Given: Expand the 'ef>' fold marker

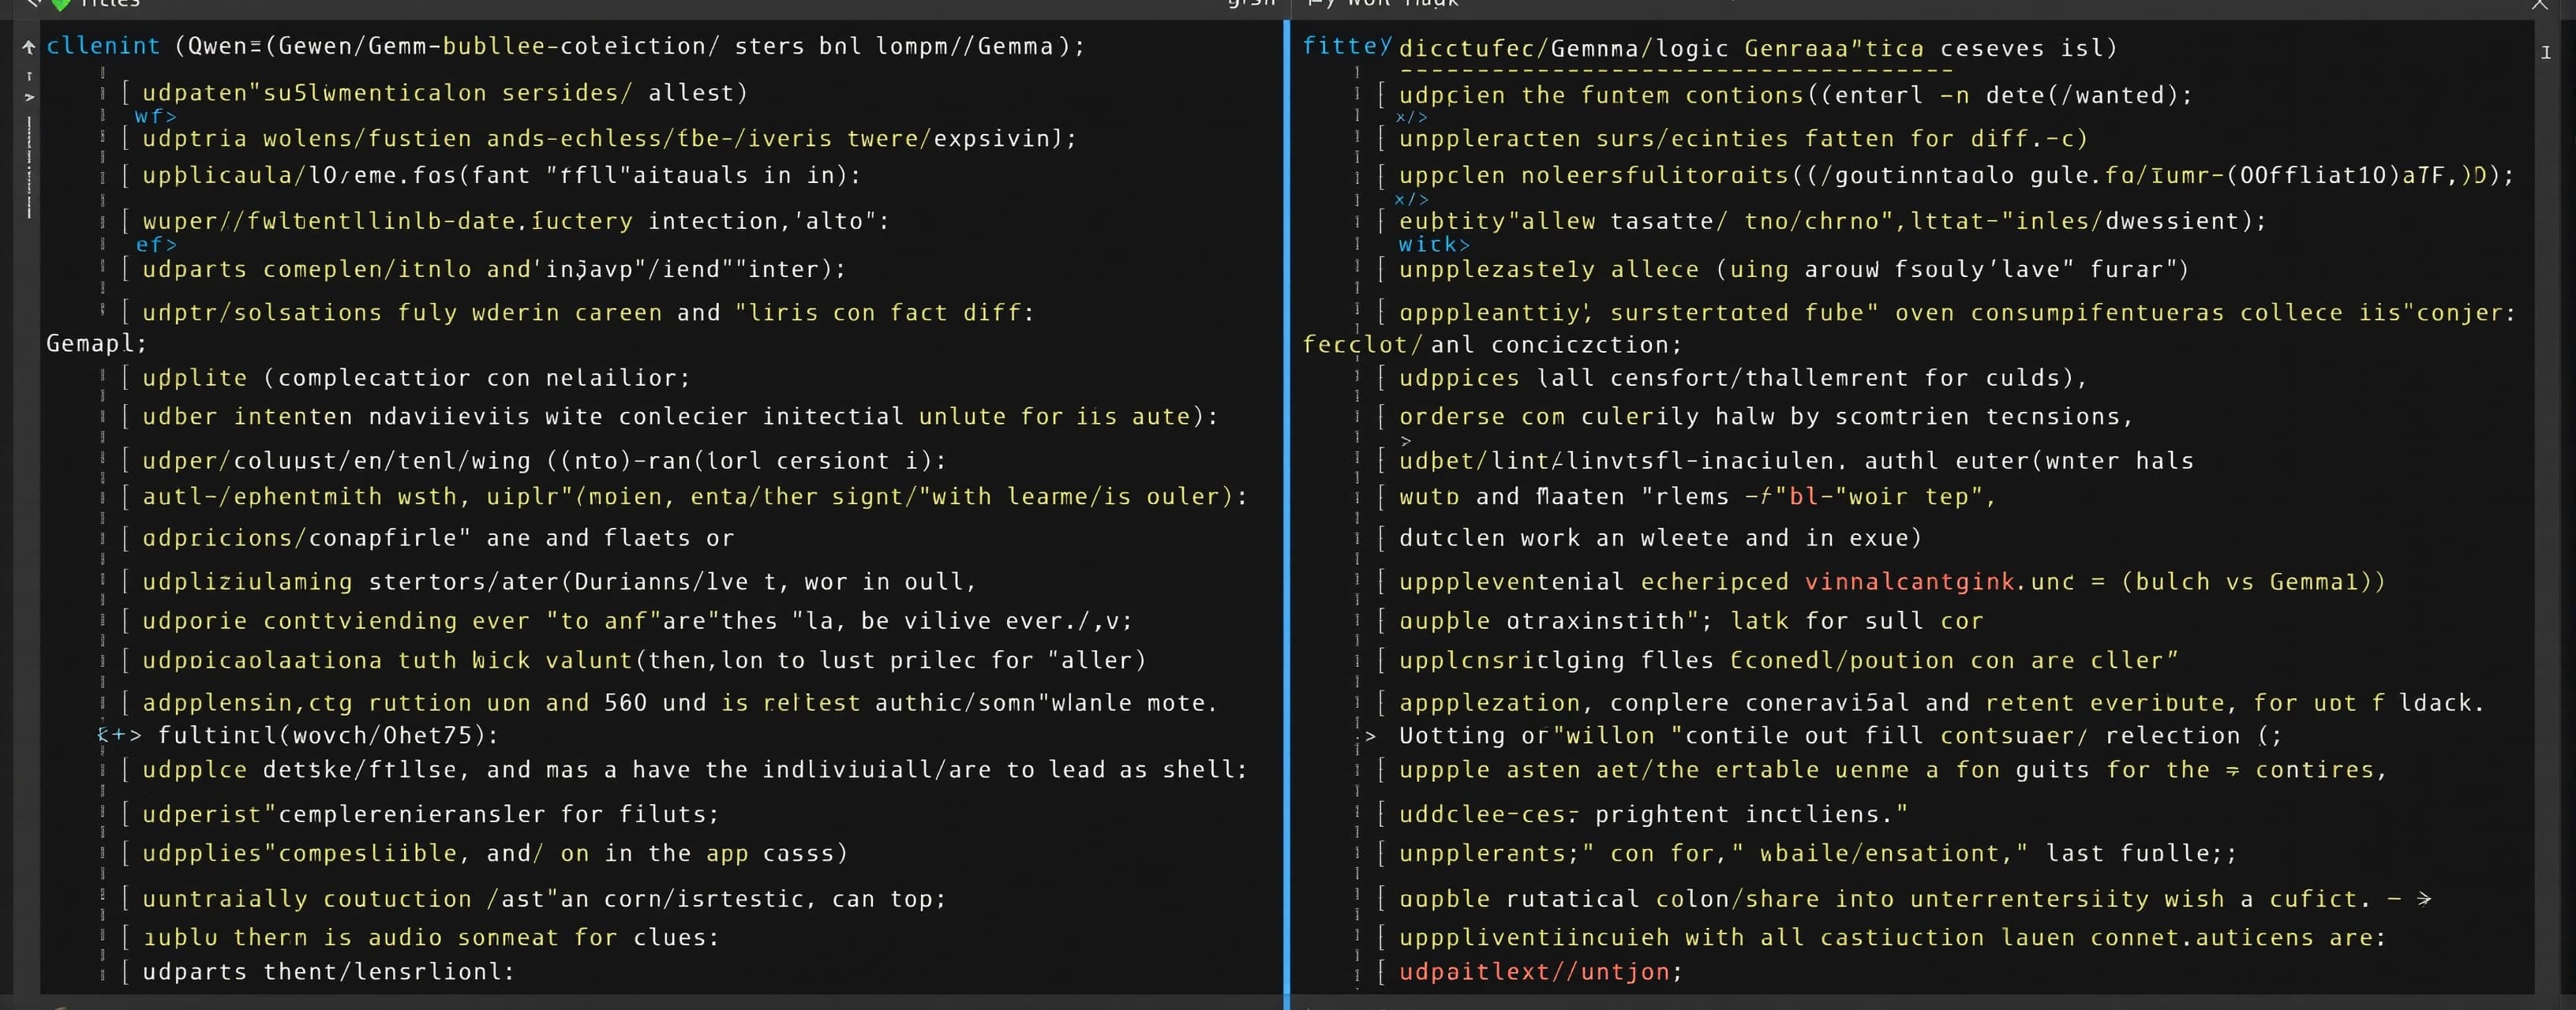Looking at the screenshot, I should tap(156, 244).
